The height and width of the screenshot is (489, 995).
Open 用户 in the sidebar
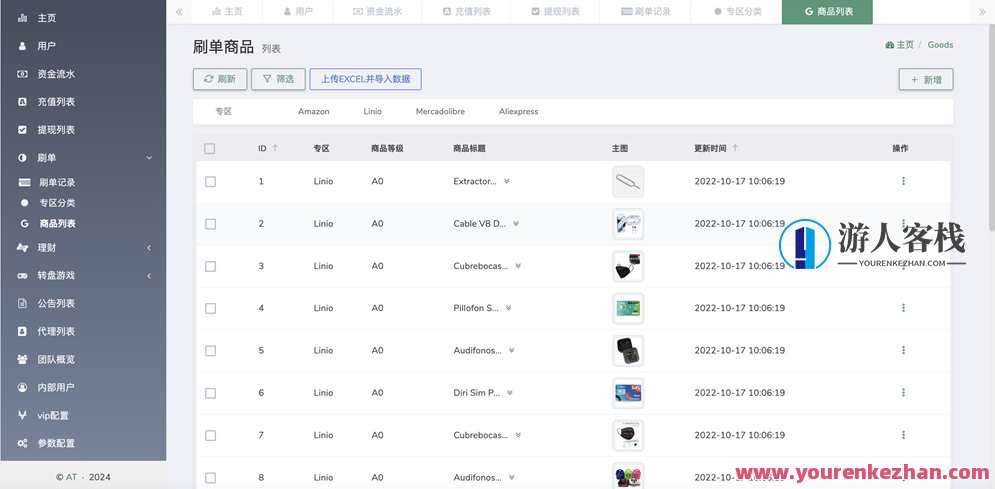[x=82, y=46]
